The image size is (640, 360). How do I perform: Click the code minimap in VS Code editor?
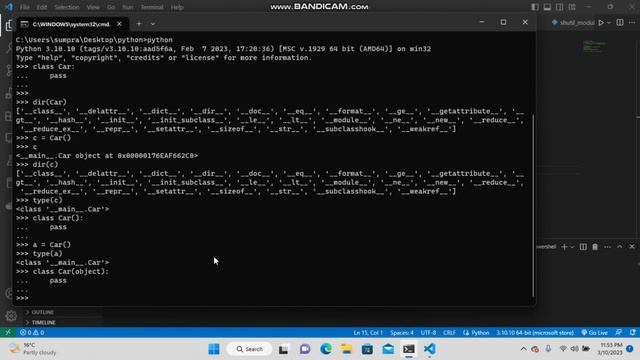[x=594, y=46]
